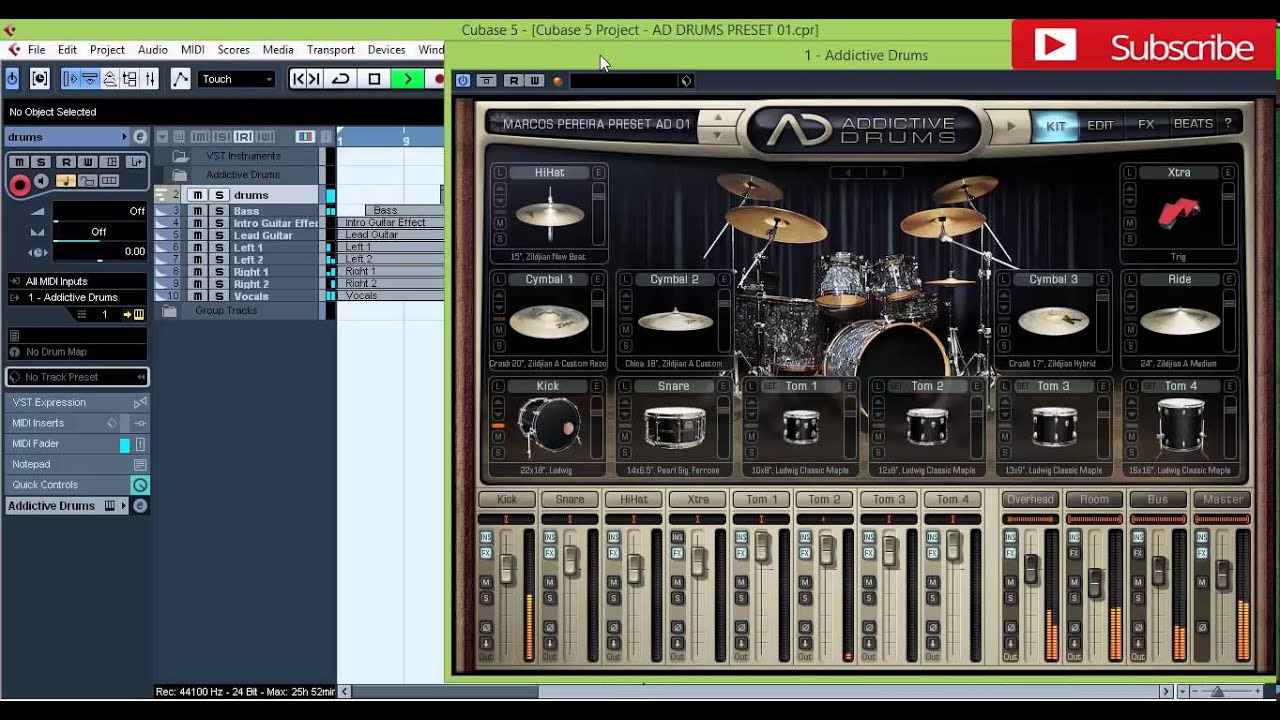Select the Room mixer channel button

point(1094,499)
